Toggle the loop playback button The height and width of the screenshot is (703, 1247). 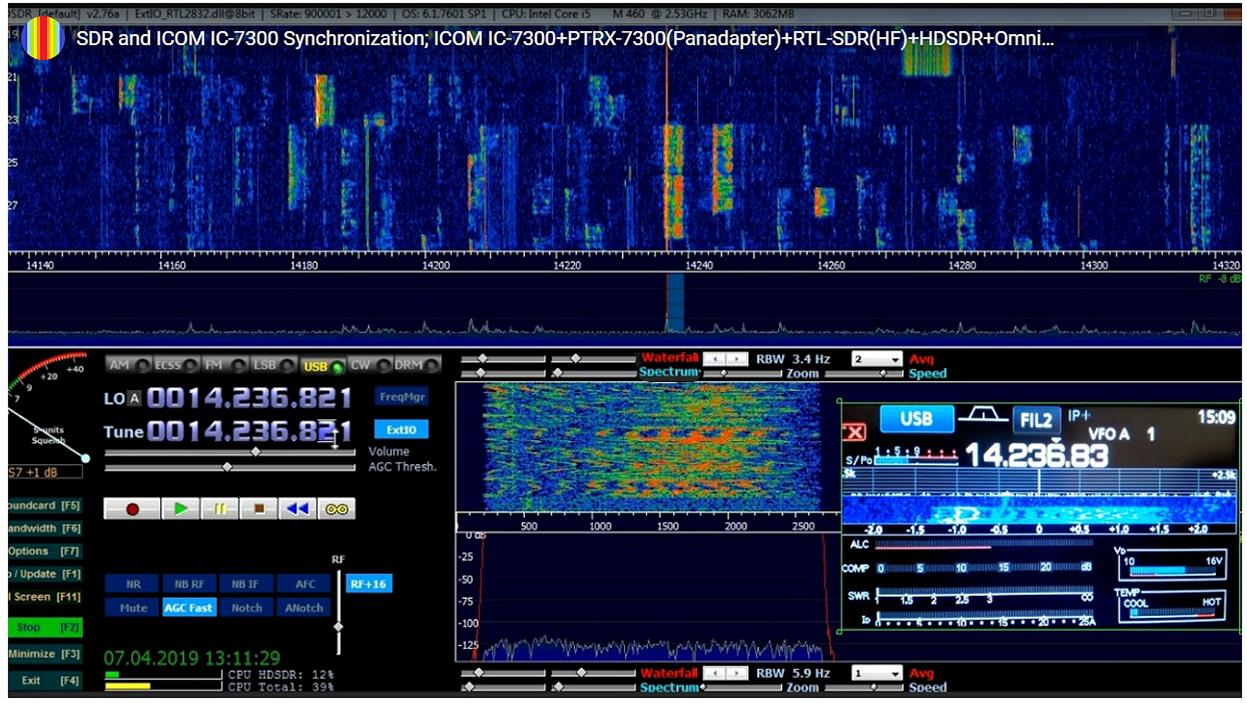337,509
